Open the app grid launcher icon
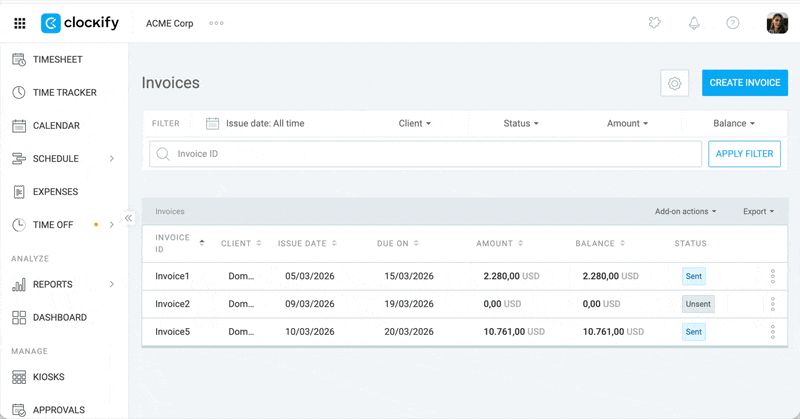This screenshot has width=800, height=419. (19, 23)
